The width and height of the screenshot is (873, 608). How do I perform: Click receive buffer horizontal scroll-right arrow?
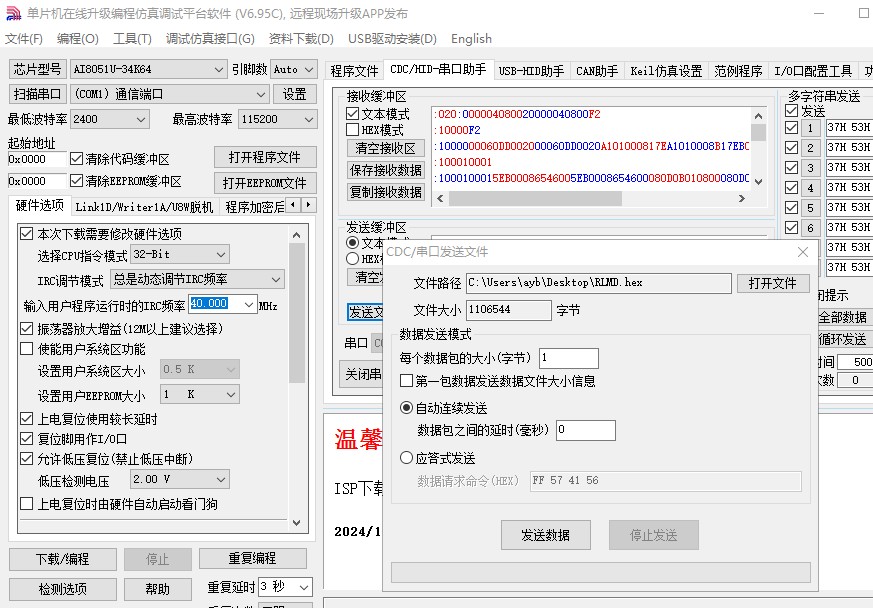[x=742, y=198]
